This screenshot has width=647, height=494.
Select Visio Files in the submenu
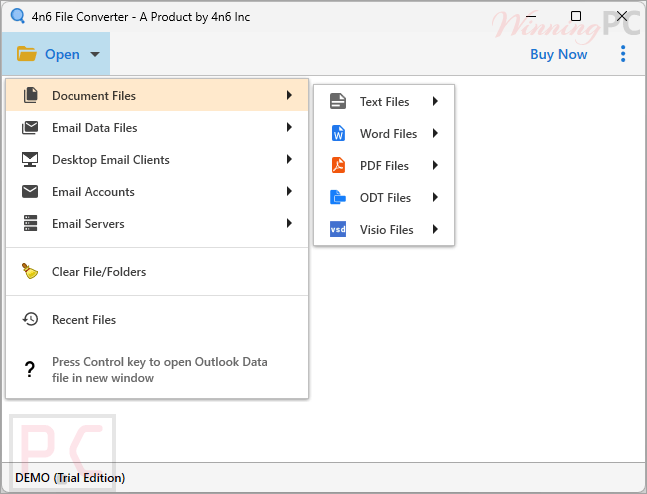click(x=384, y=229)
